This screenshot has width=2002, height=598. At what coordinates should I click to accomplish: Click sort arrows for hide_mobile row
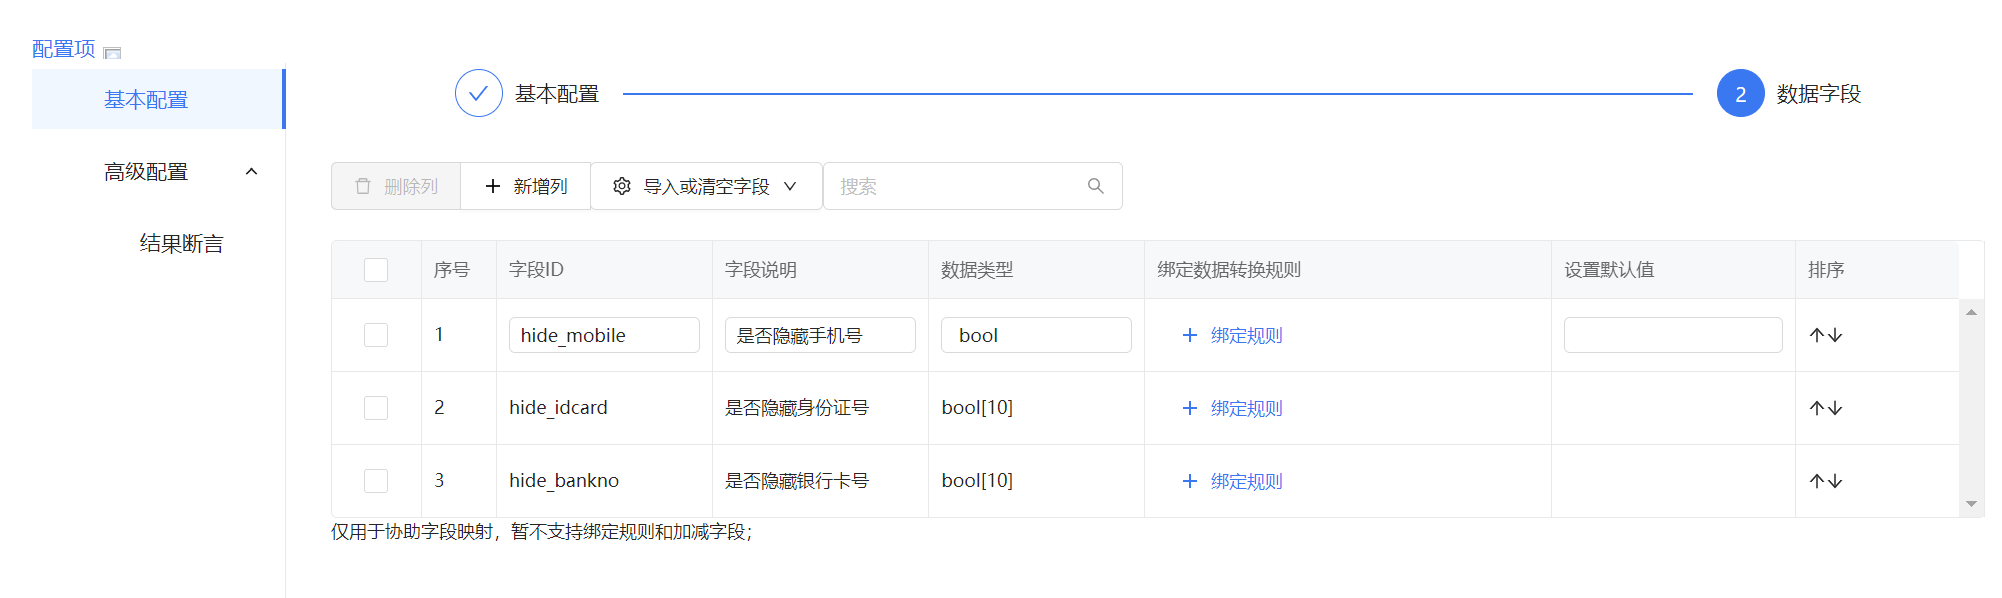tap(1825, 335)
